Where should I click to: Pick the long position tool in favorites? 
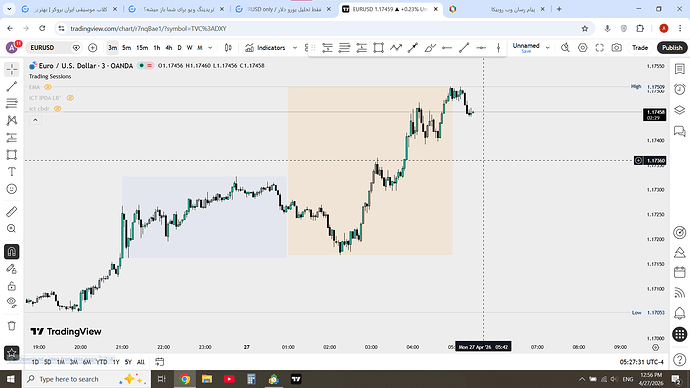pyautogui.click(x=361, y=48)
